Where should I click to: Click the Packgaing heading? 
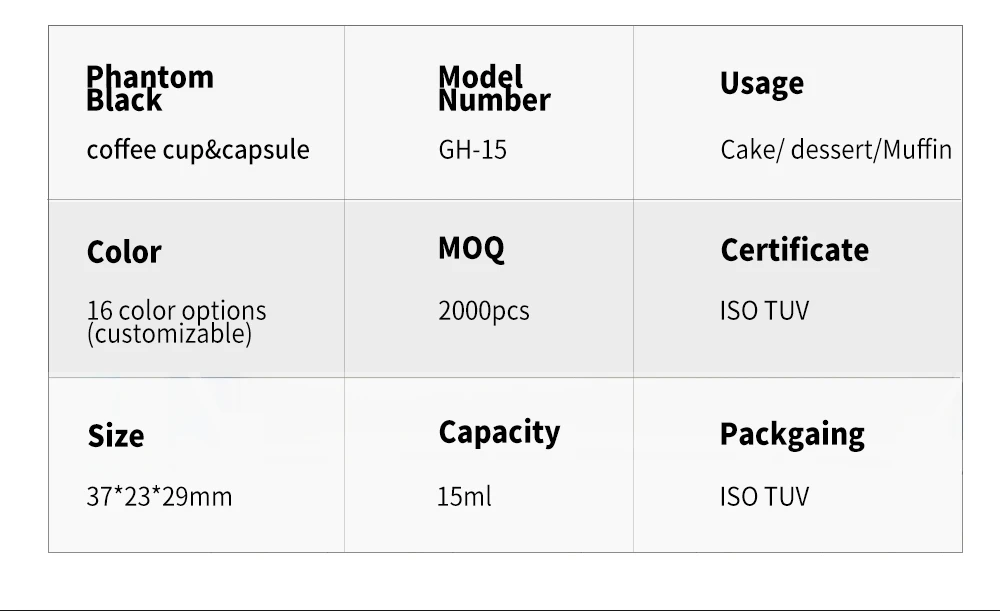793,435
